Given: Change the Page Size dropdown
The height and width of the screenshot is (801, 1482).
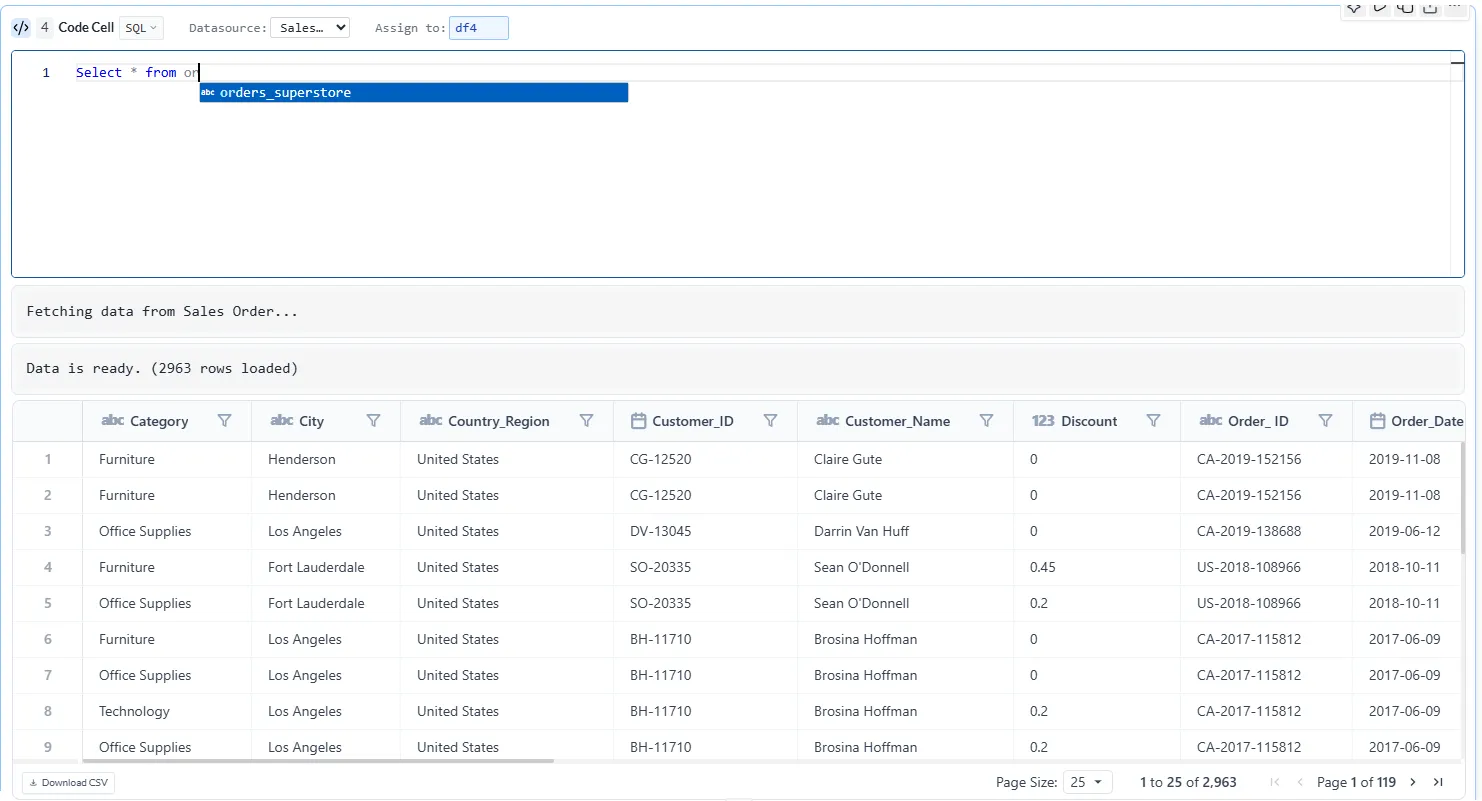Looking at the screenshot, I should point(1087,782).
